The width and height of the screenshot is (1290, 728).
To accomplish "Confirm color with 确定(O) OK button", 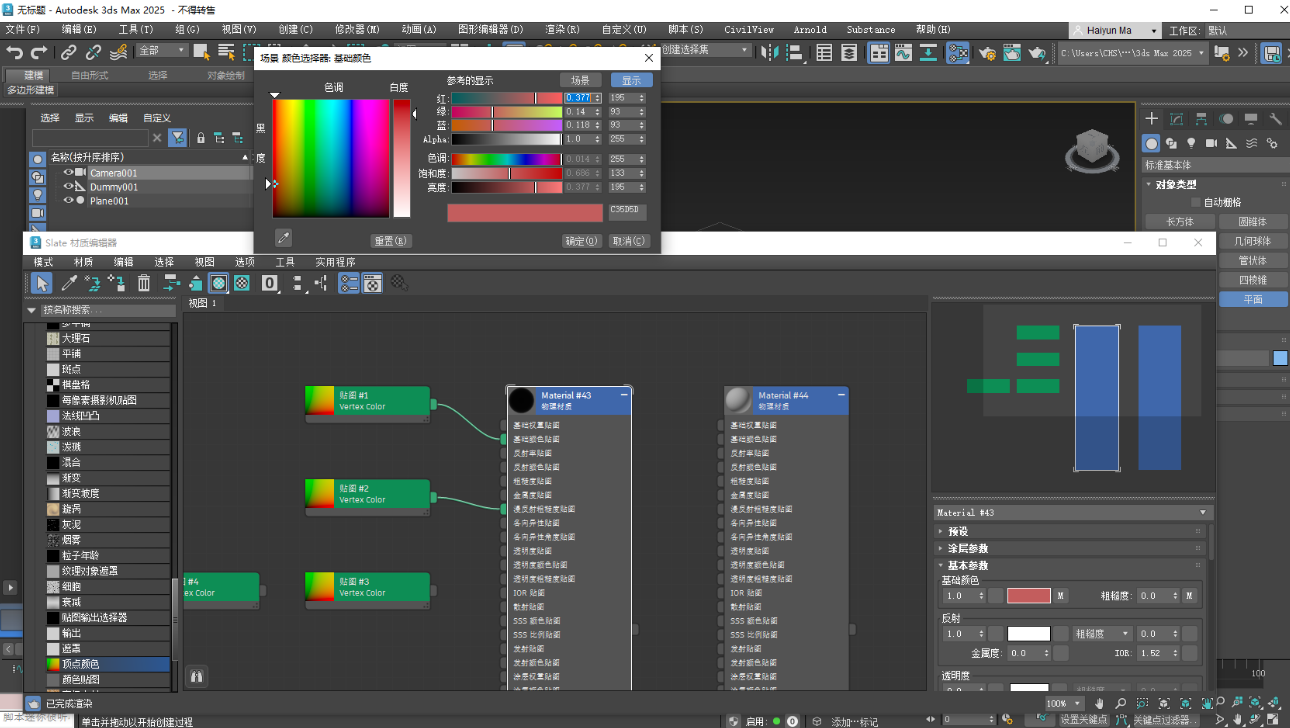I will click(x=581, y=241).
